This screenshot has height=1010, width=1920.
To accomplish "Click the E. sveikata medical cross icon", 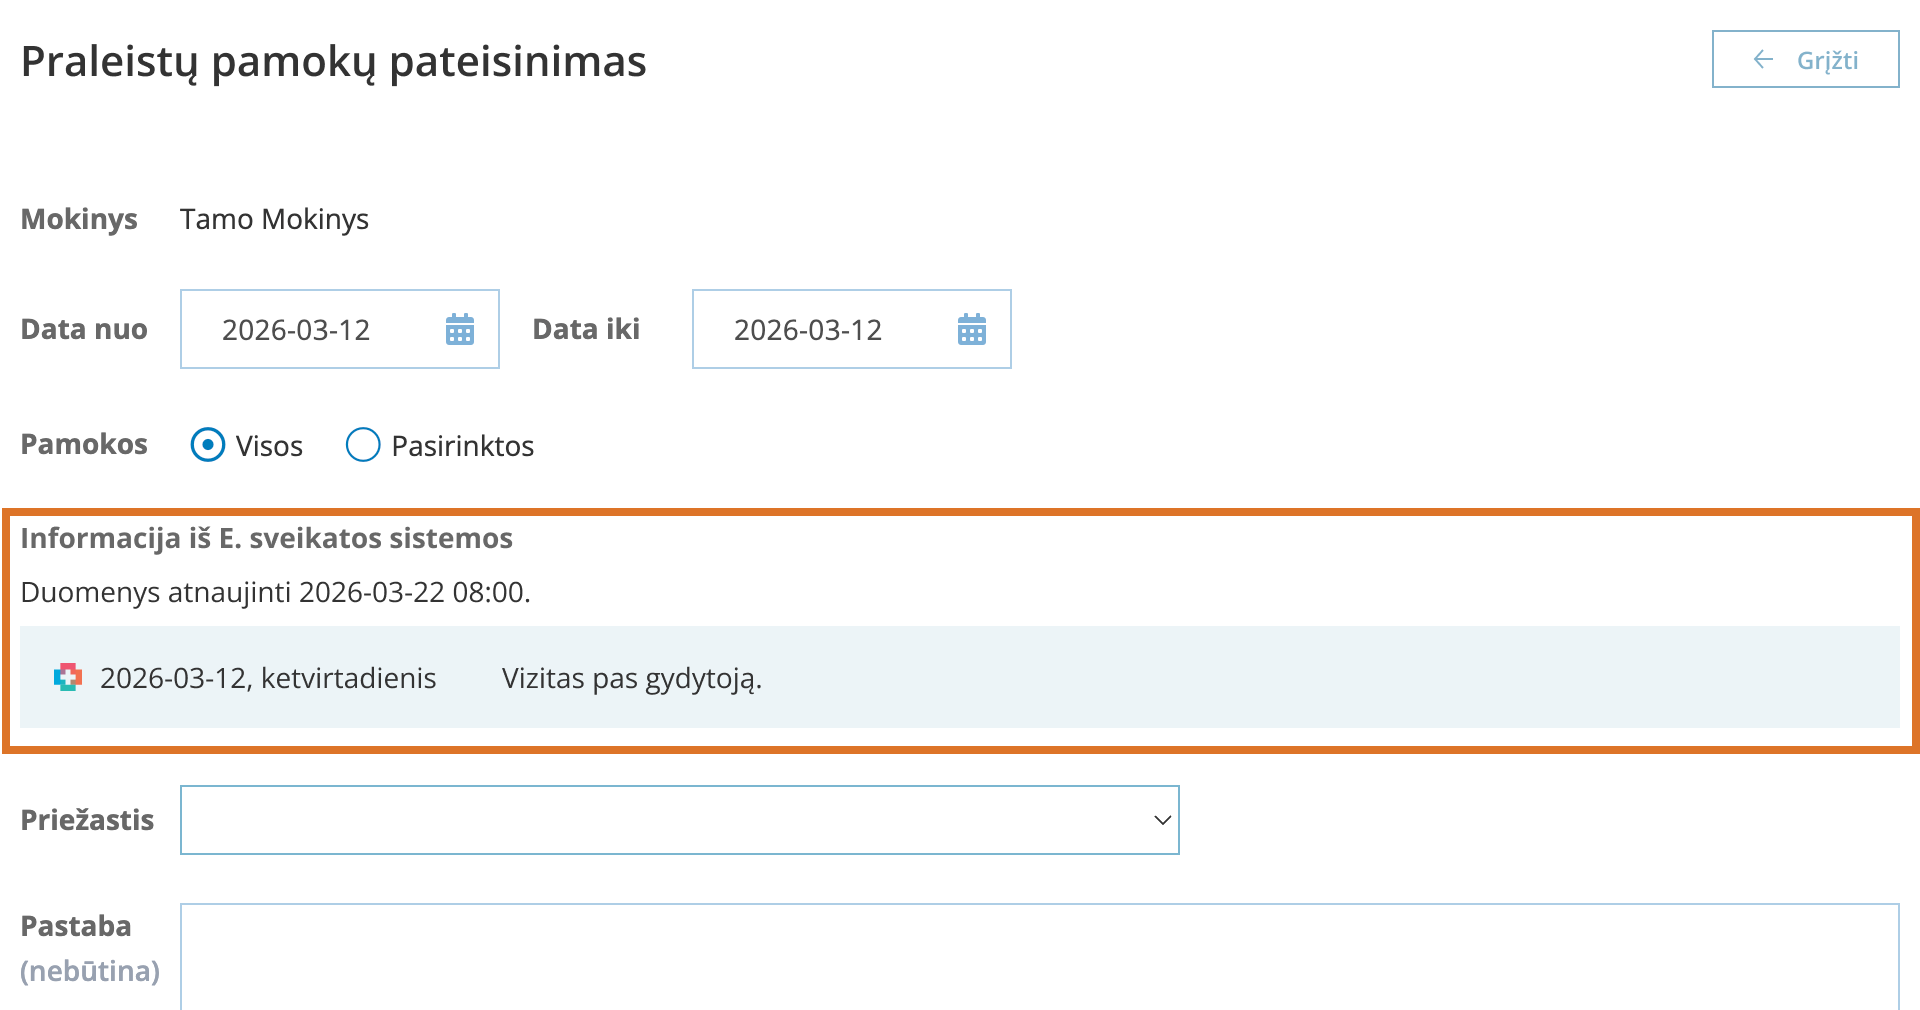I will tap(67, 678).
